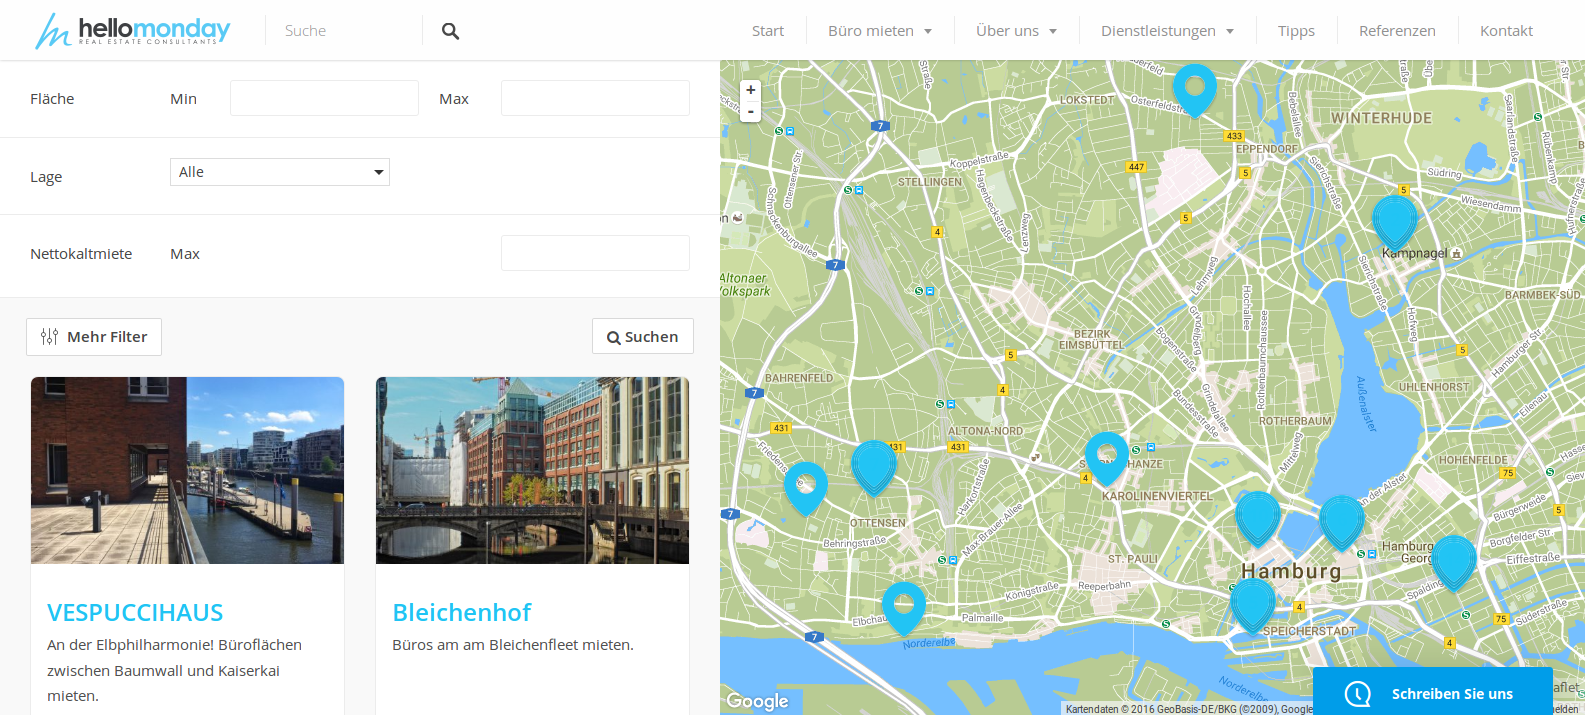The height and width of the screenshot is (715, 1585).
Task: Expand the Dienstleistungen menu
Action: point(1168,31)
